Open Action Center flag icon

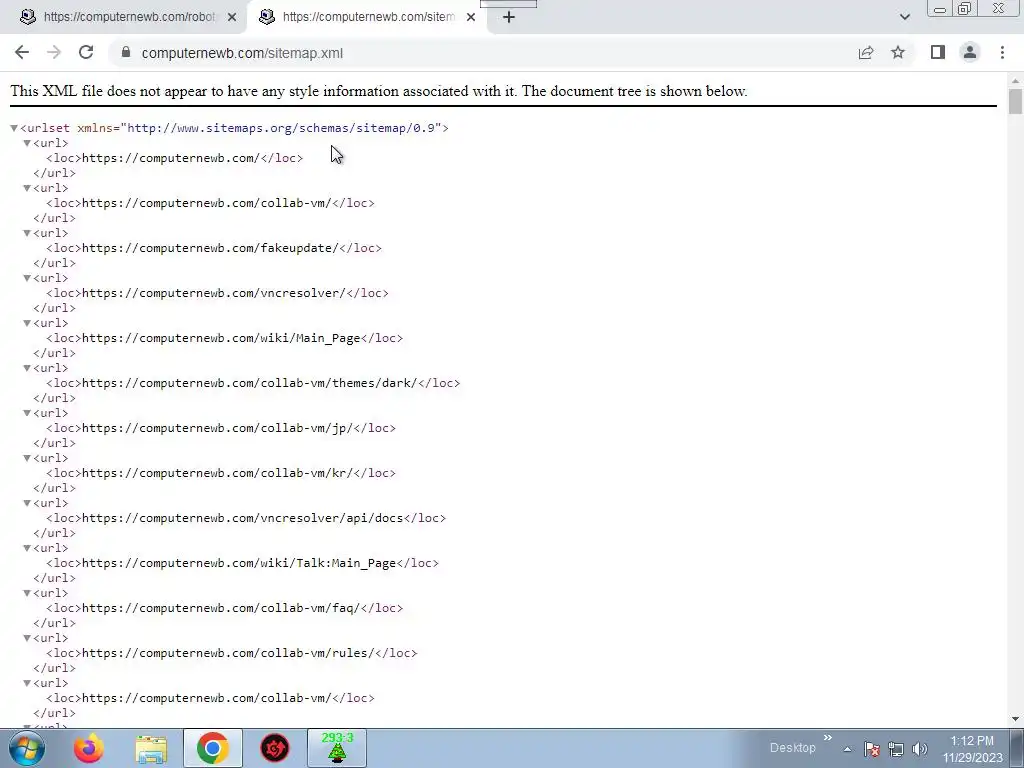(x=872, y=749)
